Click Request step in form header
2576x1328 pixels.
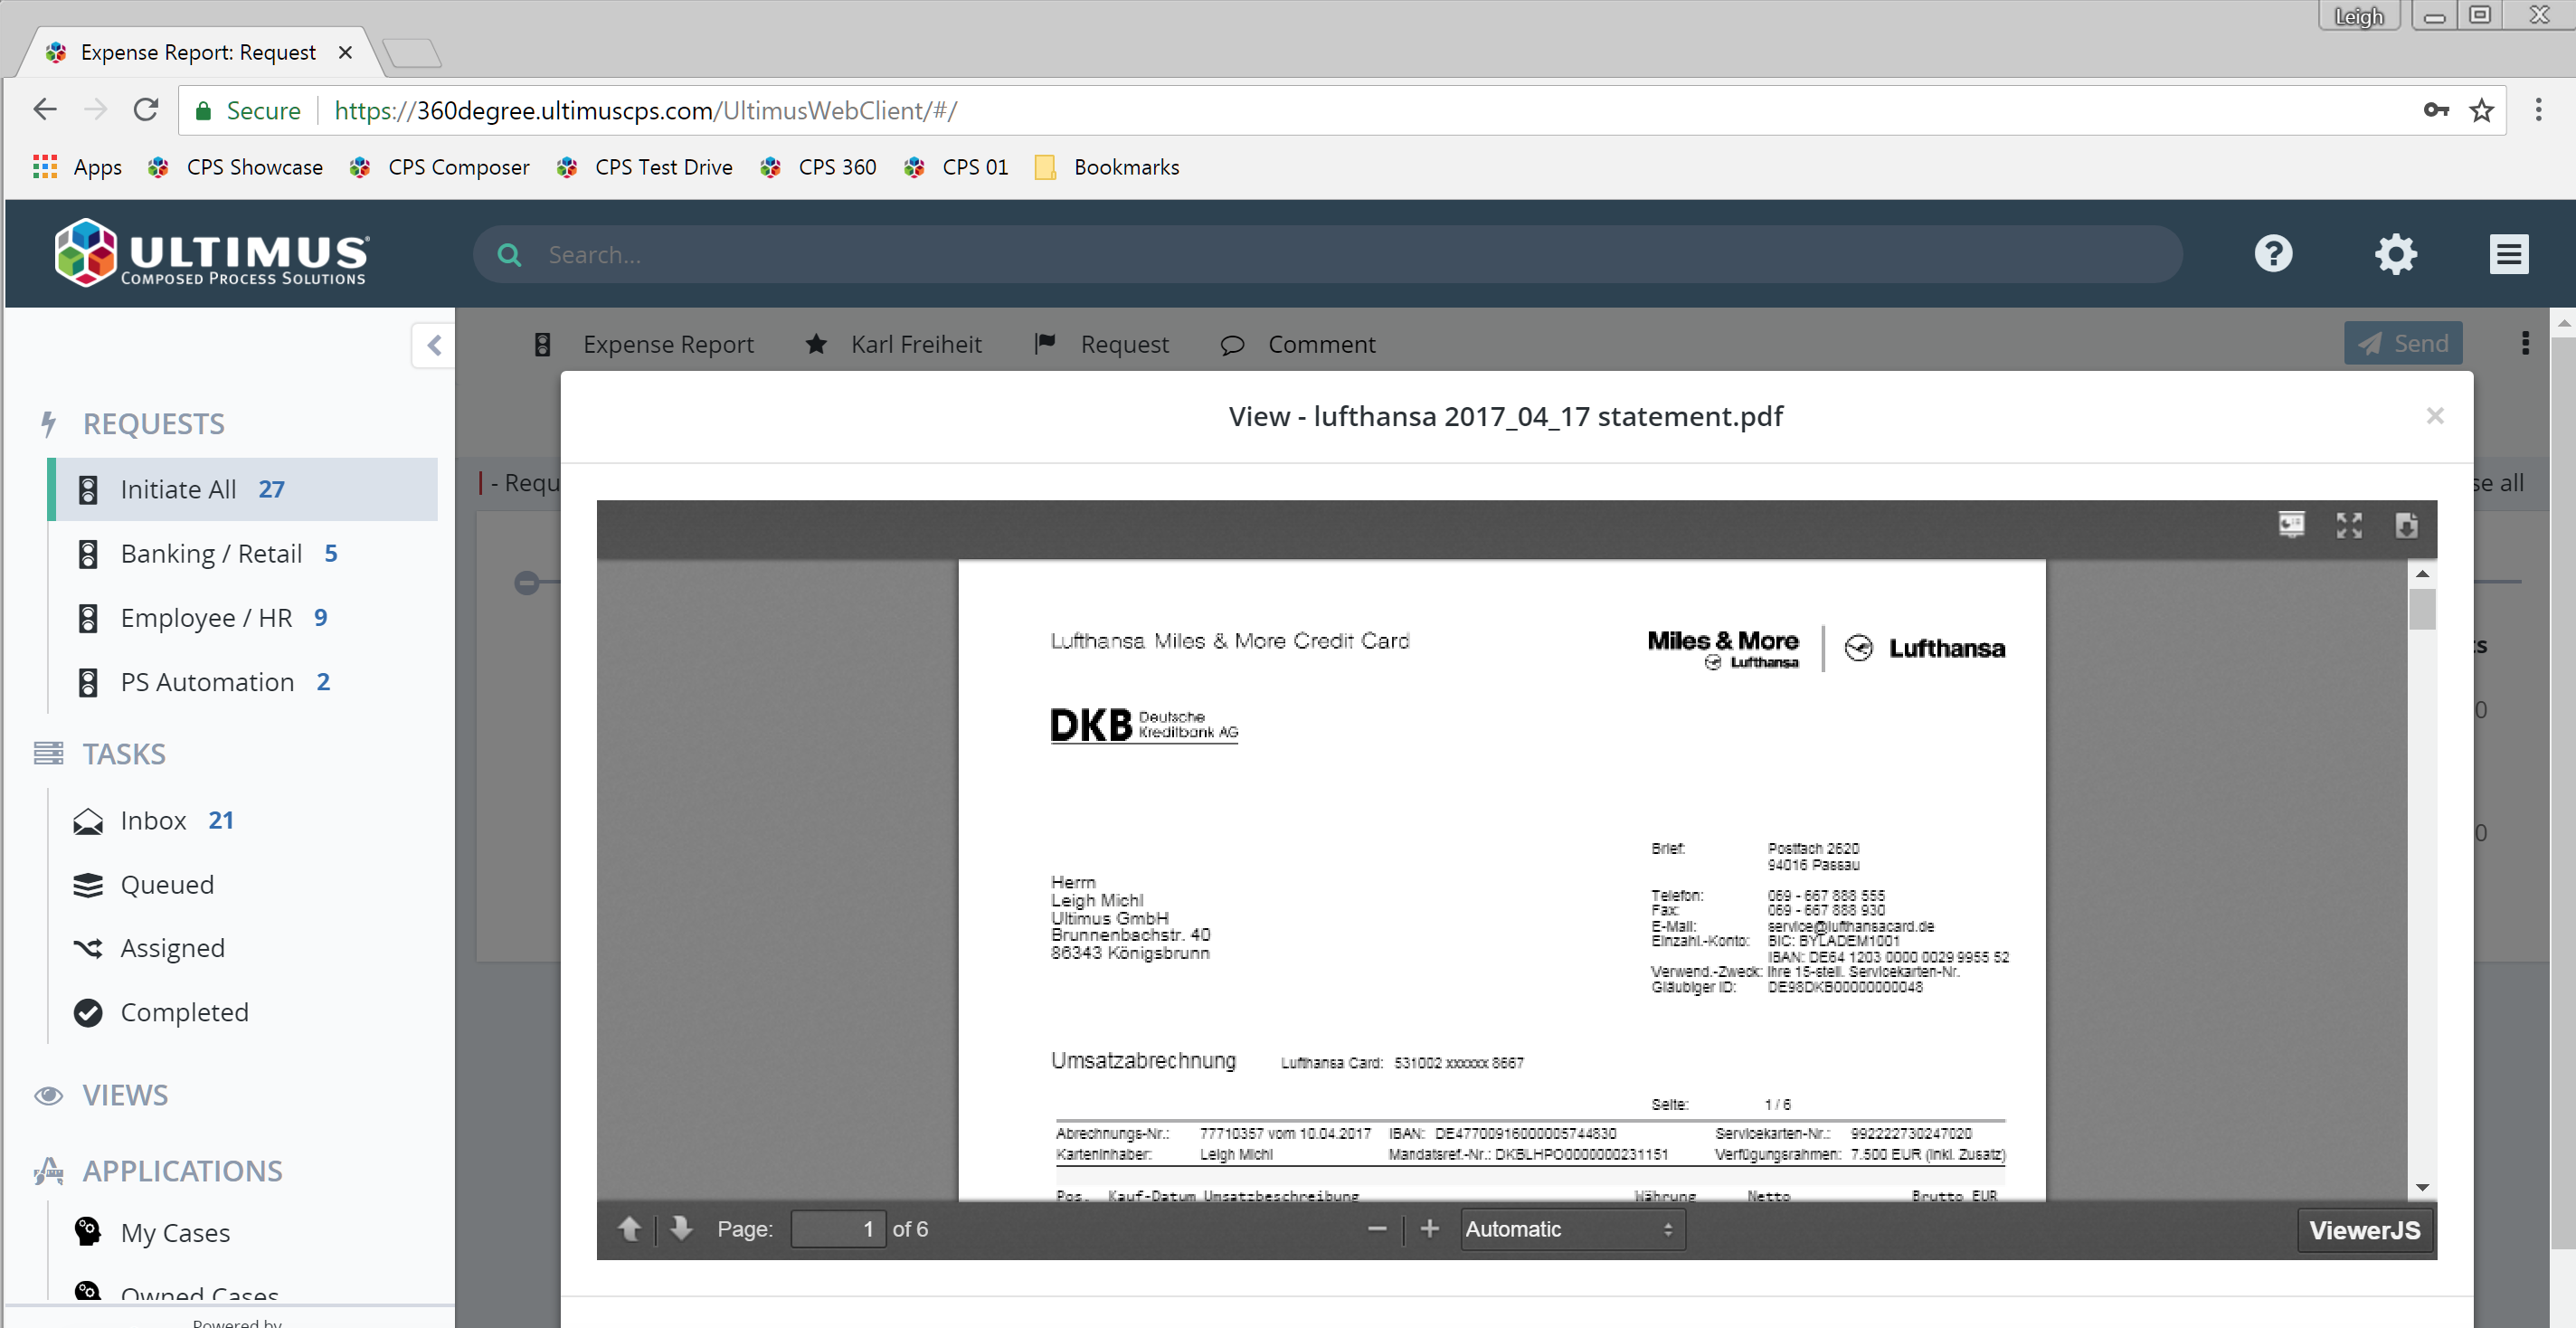1124,344
